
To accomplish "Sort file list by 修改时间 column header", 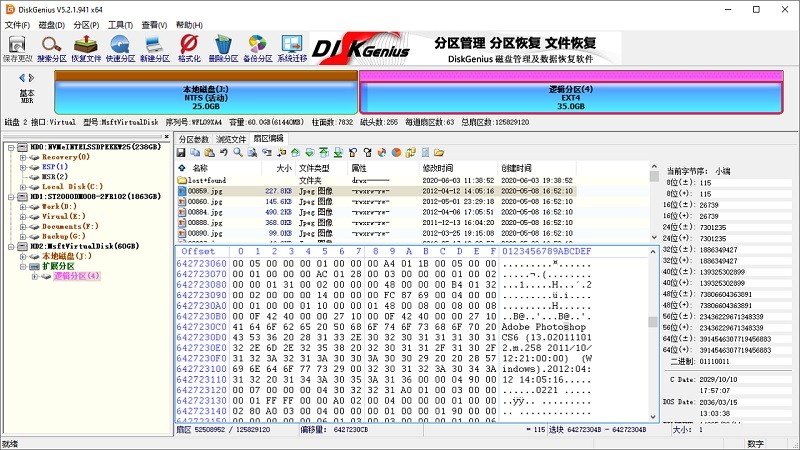I will 437,168.
